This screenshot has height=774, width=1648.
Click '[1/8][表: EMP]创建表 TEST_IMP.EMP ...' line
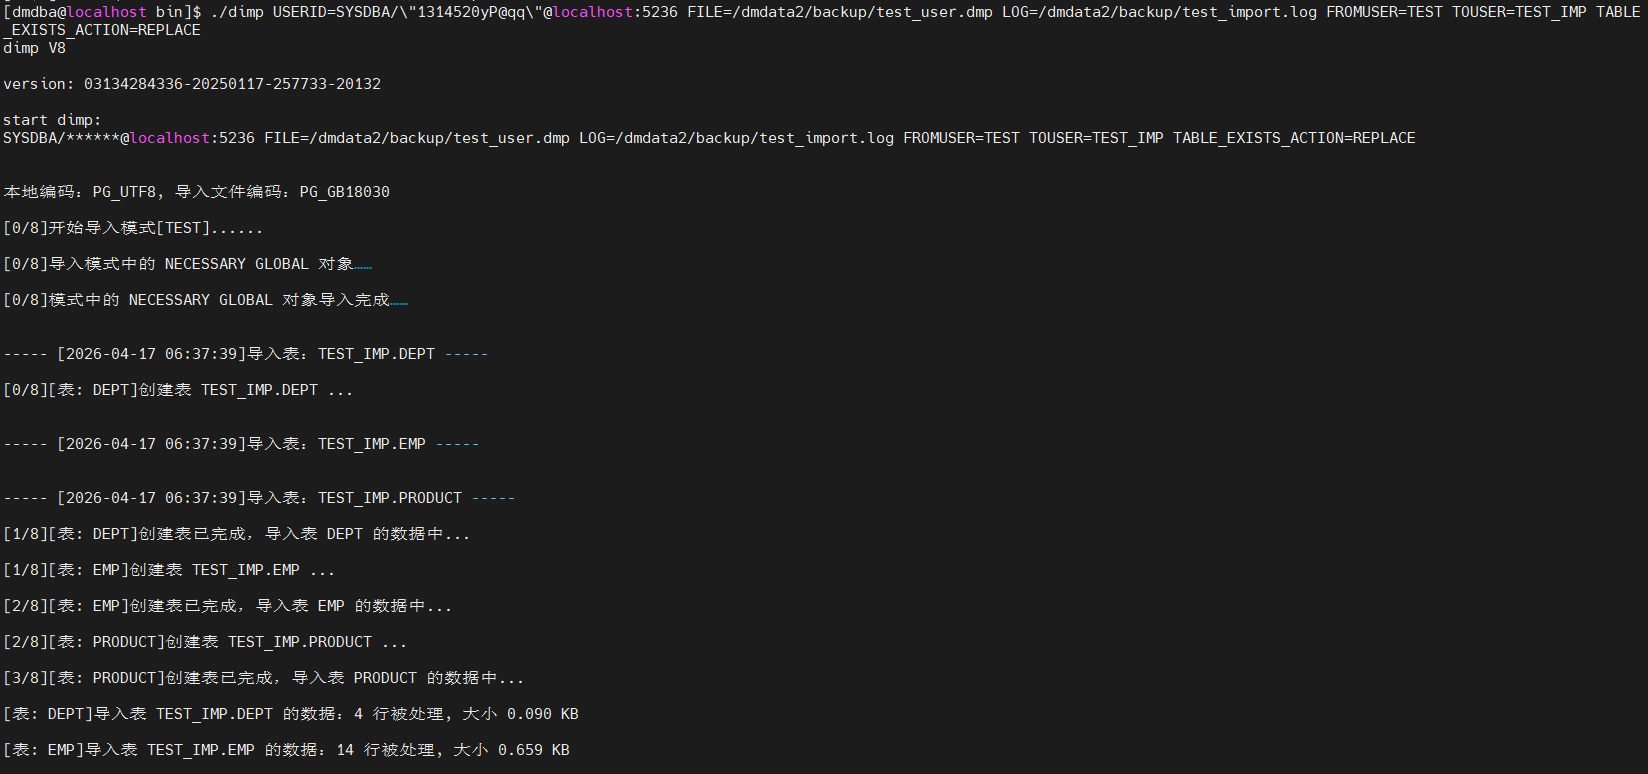(169, 570)
